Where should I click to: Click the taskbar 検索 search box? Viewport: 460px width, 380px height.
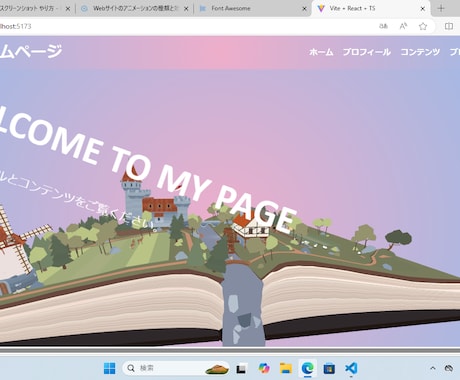[x=176, y=368]
